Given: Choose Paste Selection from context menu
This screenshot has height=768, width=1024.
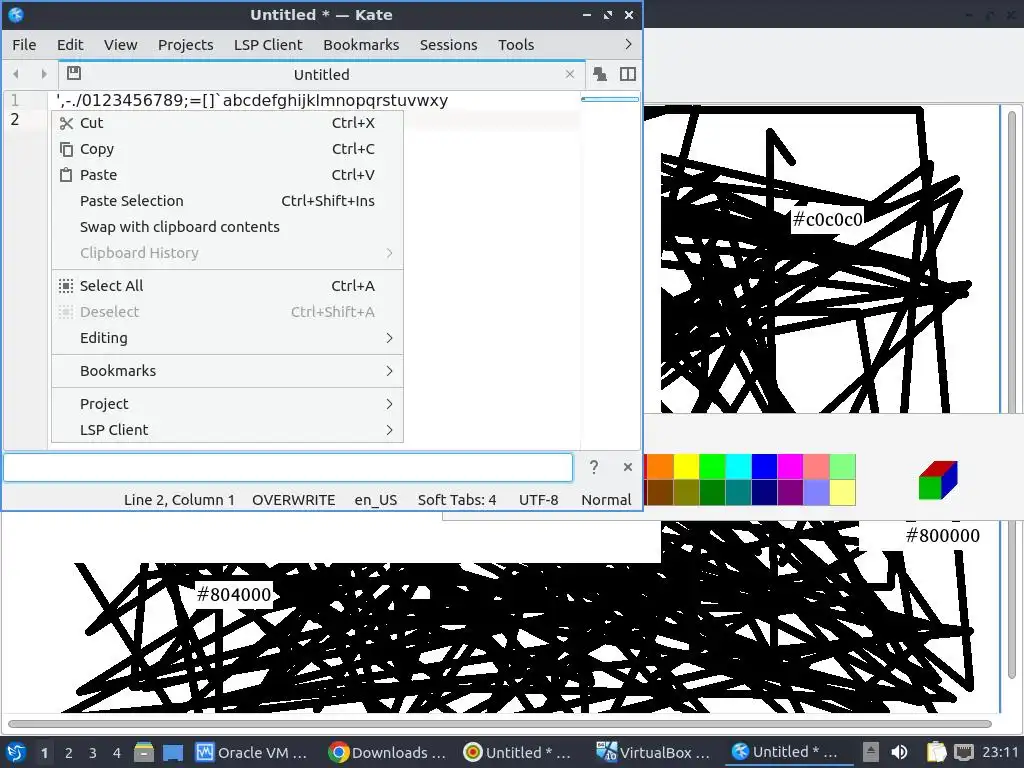Looking at the screenshot, I should [x=227, y=201].
